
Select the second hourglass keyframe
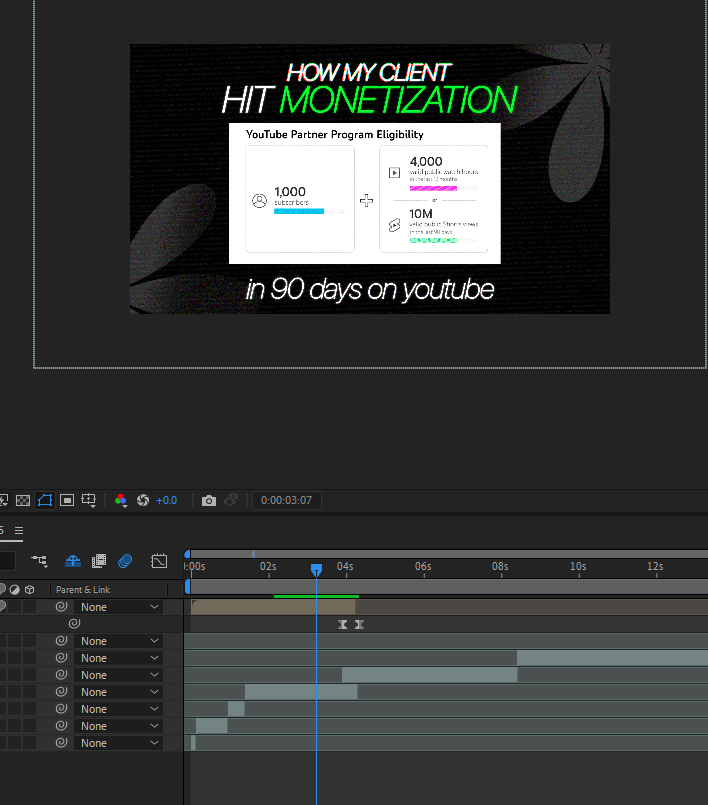click(x=359, y=624)
